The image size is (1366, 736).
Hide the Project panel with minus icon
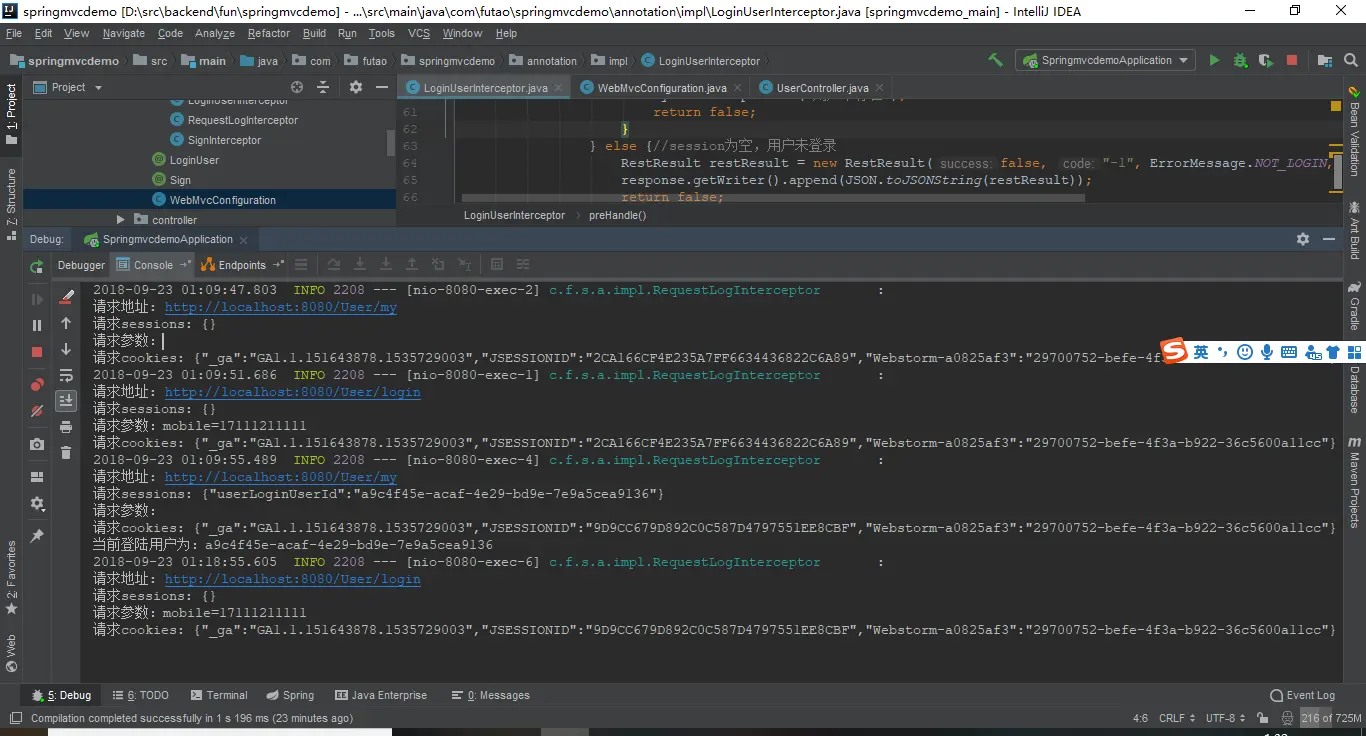pyautogui.click(x=382, y=87)
